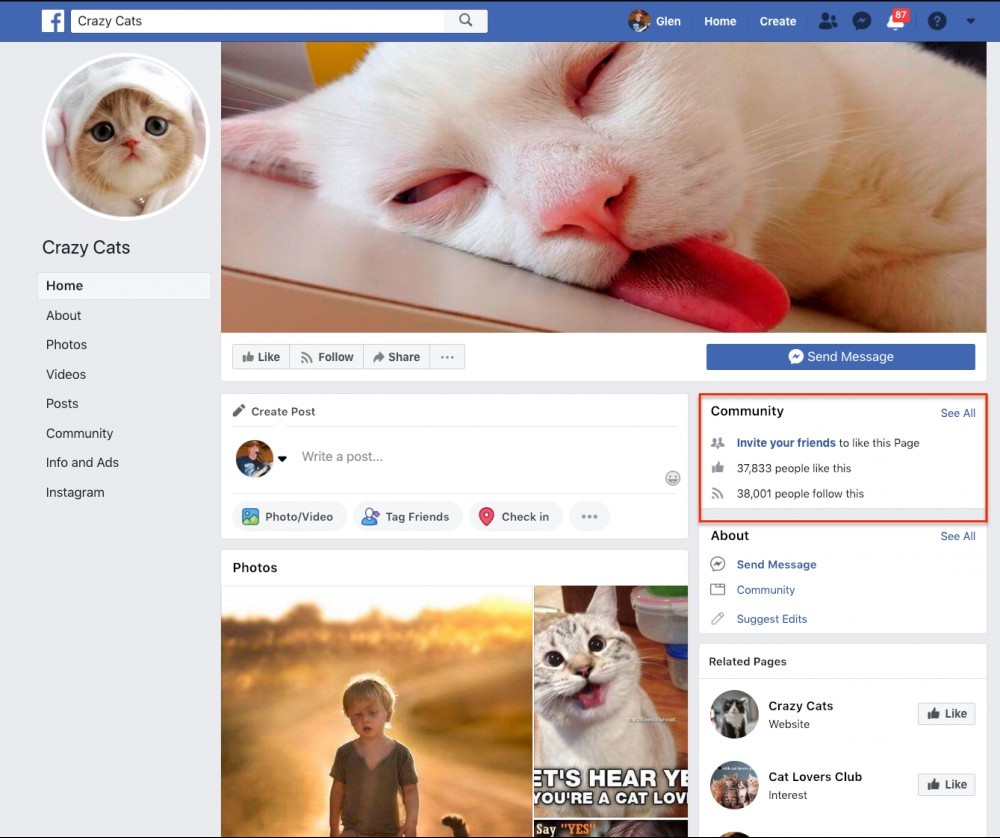Click Tag Friends button

click(x=407, y=516)
